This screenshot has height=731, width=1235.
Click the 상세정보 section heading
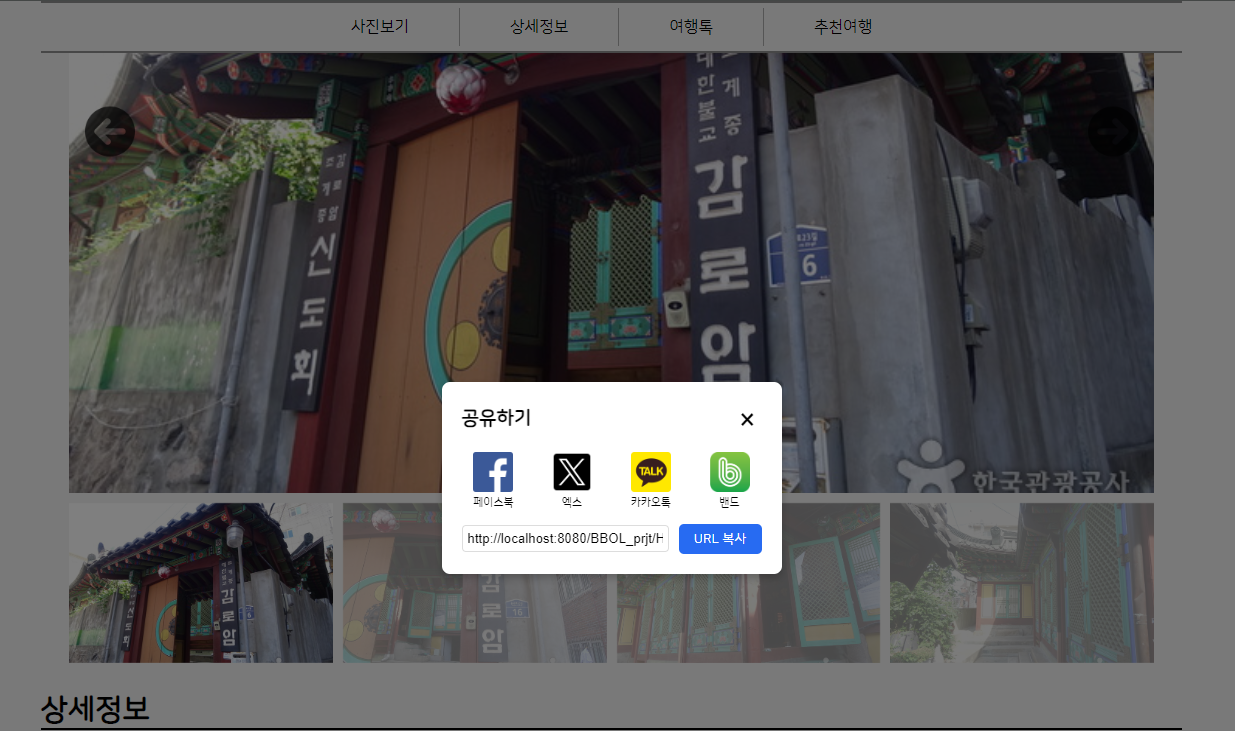[95, 709]
